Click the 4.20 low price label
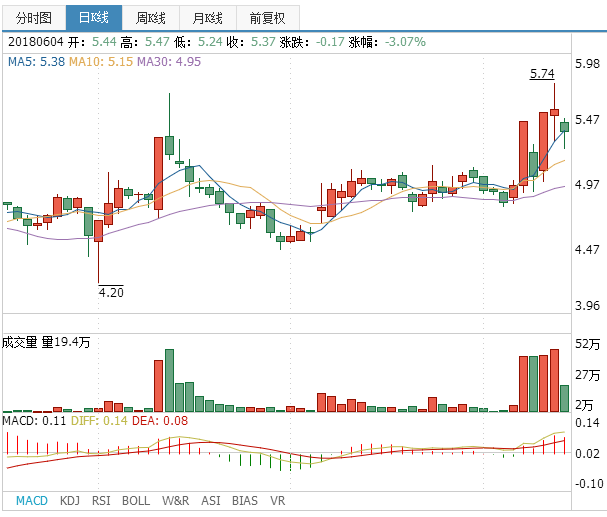Image resolution: width=607 pixels, height=517 pixels. [111, 292]
